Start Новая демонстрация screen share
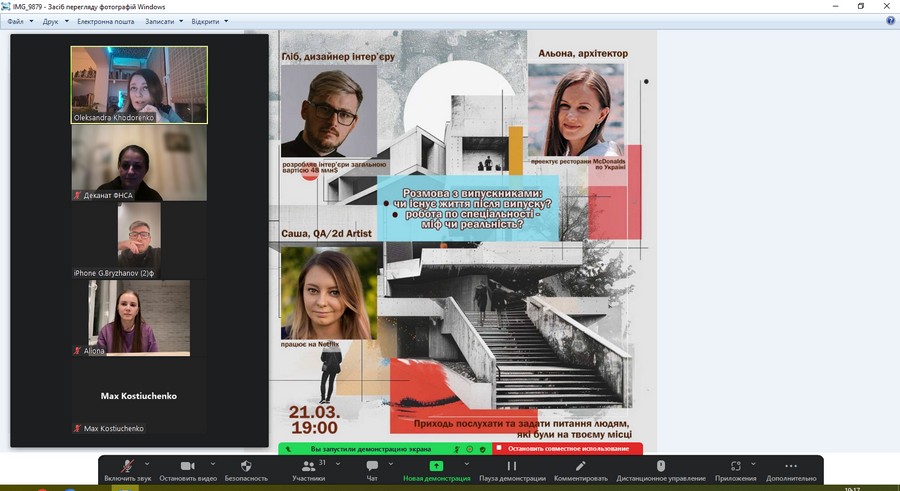Viewport: 900px width, 491px height. [x=436, y=466]
